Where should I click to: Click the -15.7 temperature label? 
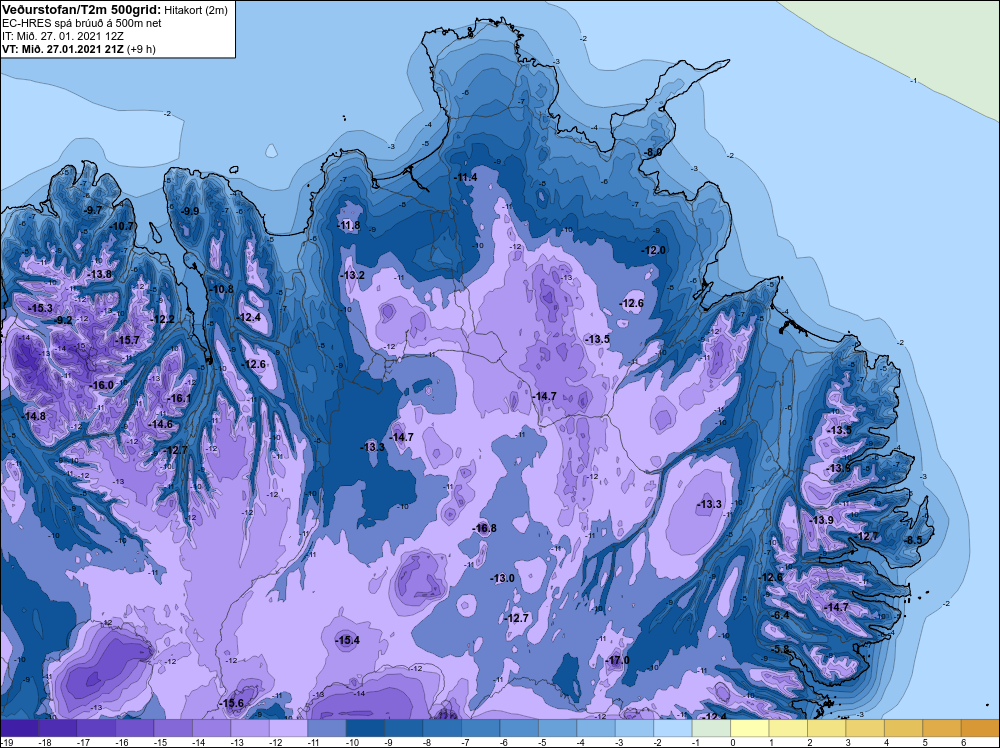point(127,340)
